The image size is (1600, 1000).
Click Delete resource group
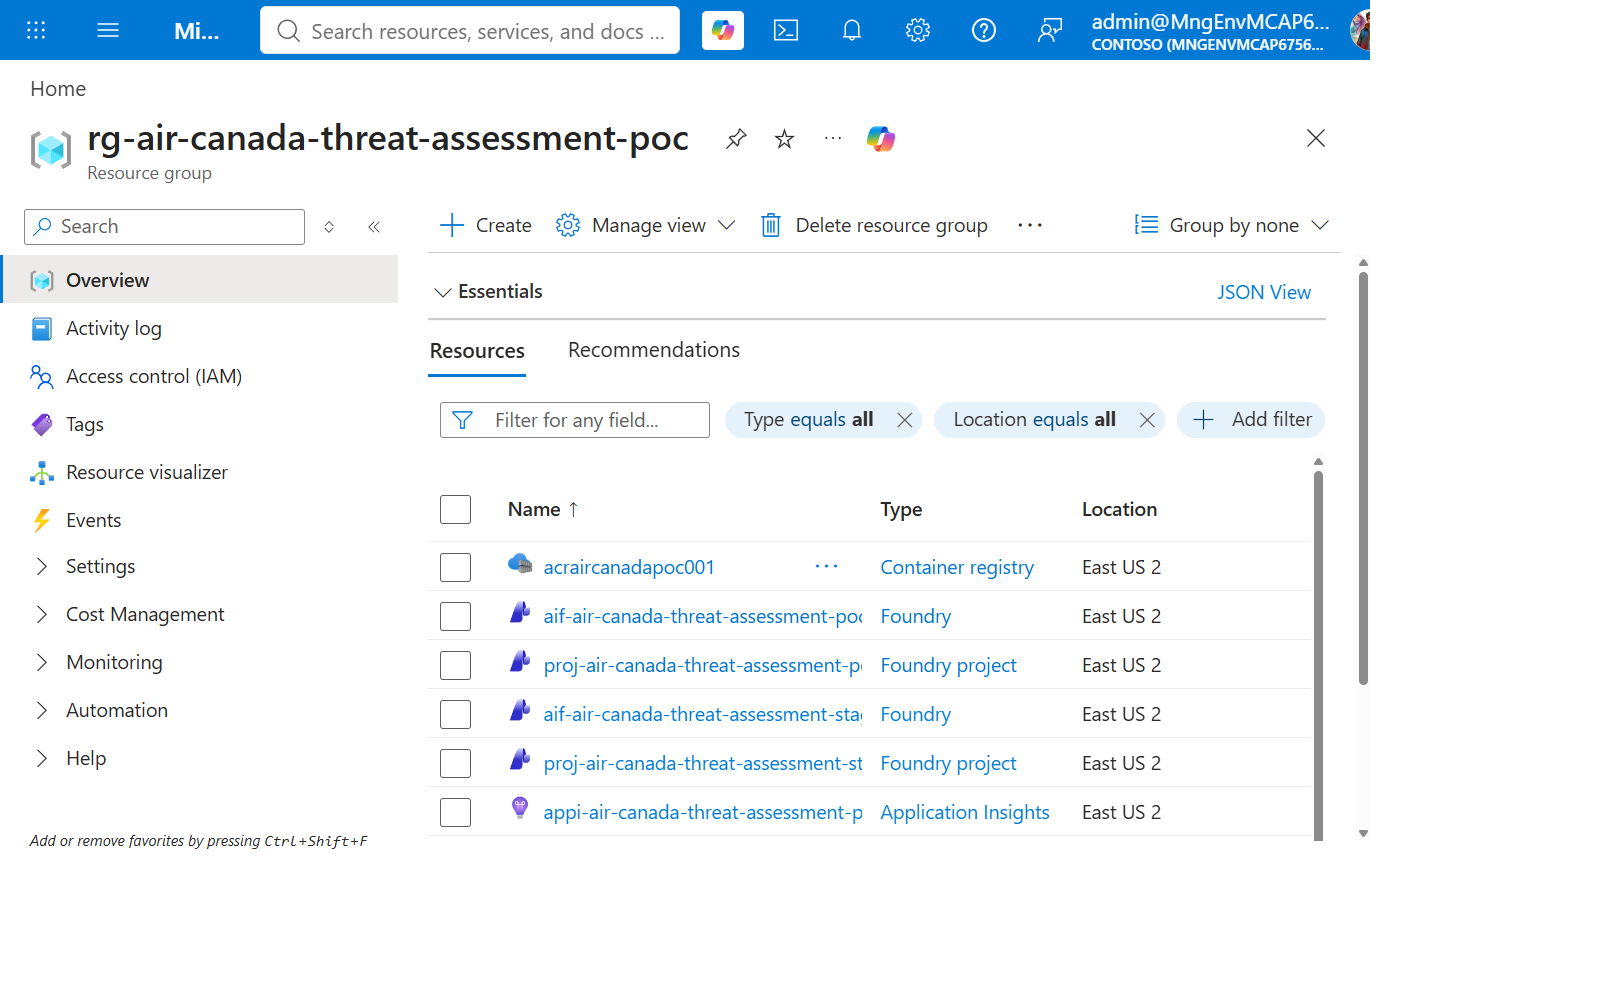click(874, 225)
